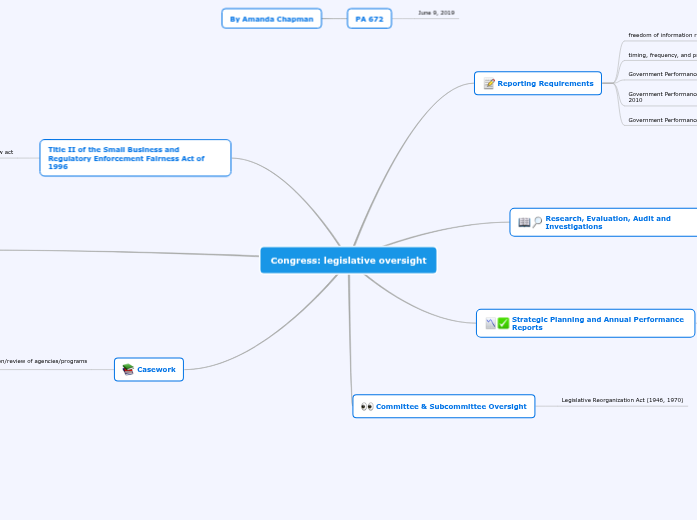The width and height of the screenshot is (697, 520).
Task: Click the eyes icon on Committee Oversight node
Action: click(366, 407)
